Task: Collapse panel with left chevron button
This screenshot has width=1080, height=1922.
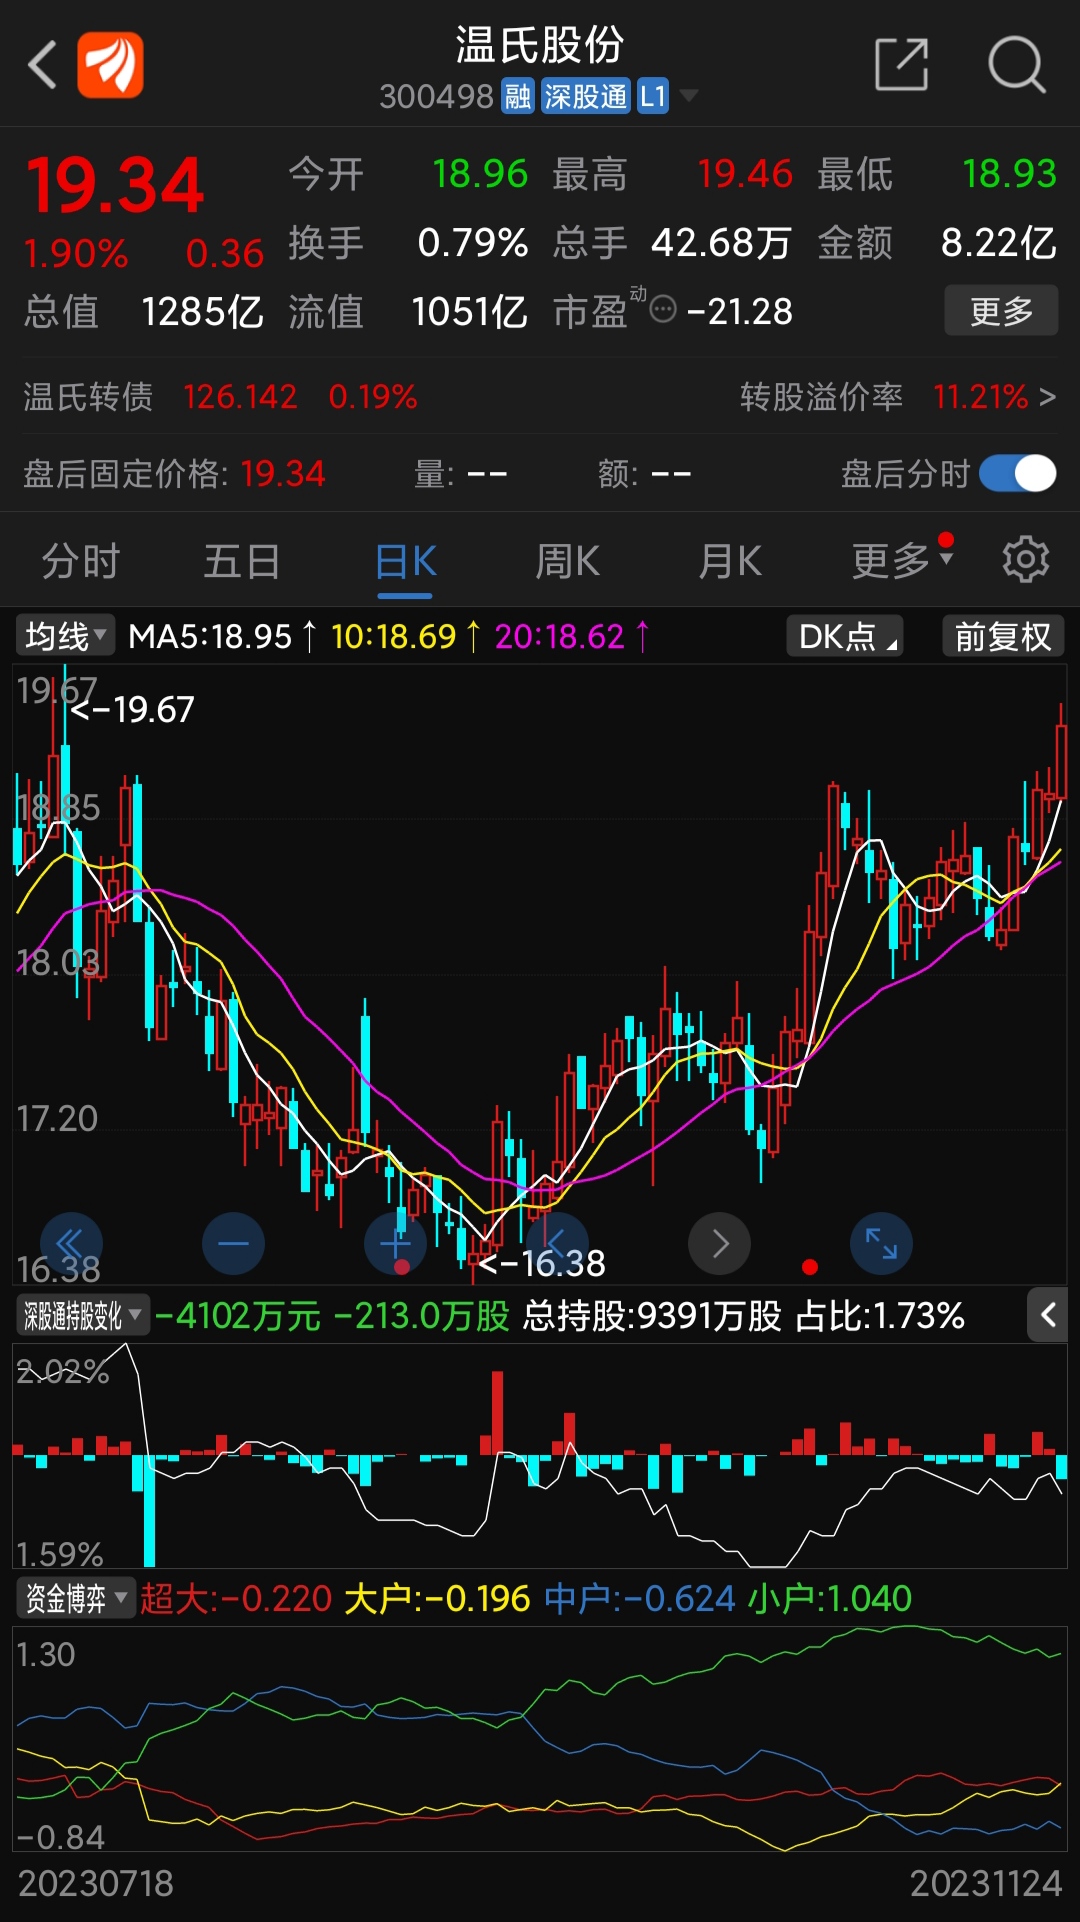Action: pyautogui.click(x=1047, y=1315)
